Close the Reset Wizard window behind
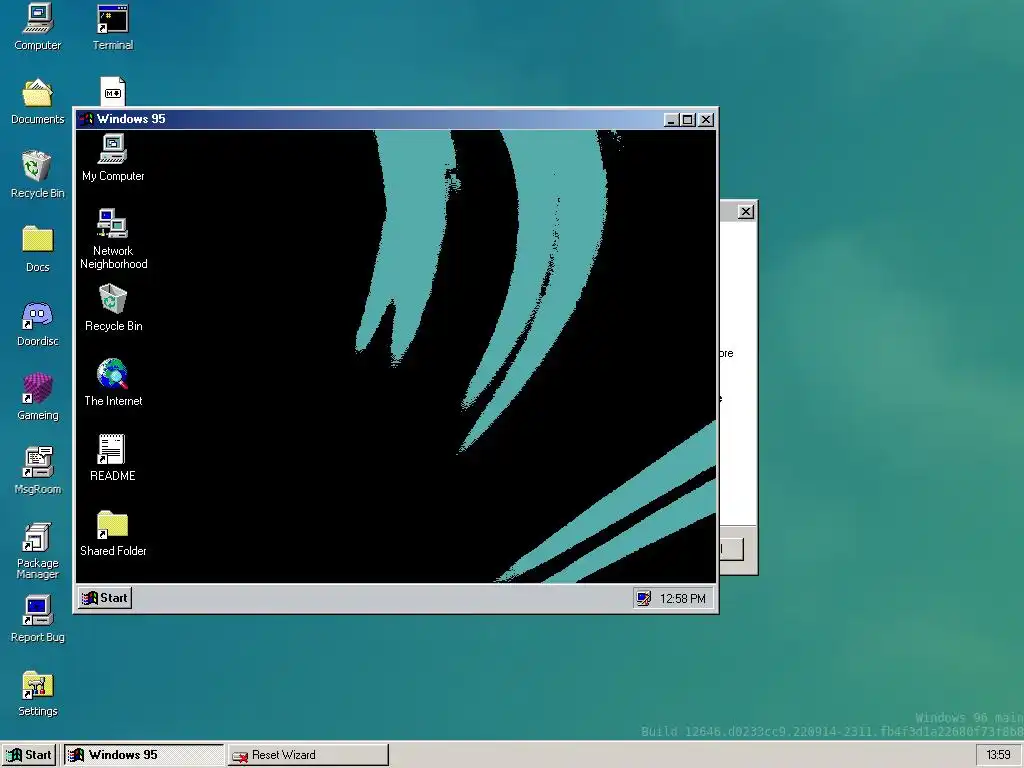 tap(745, 212)
